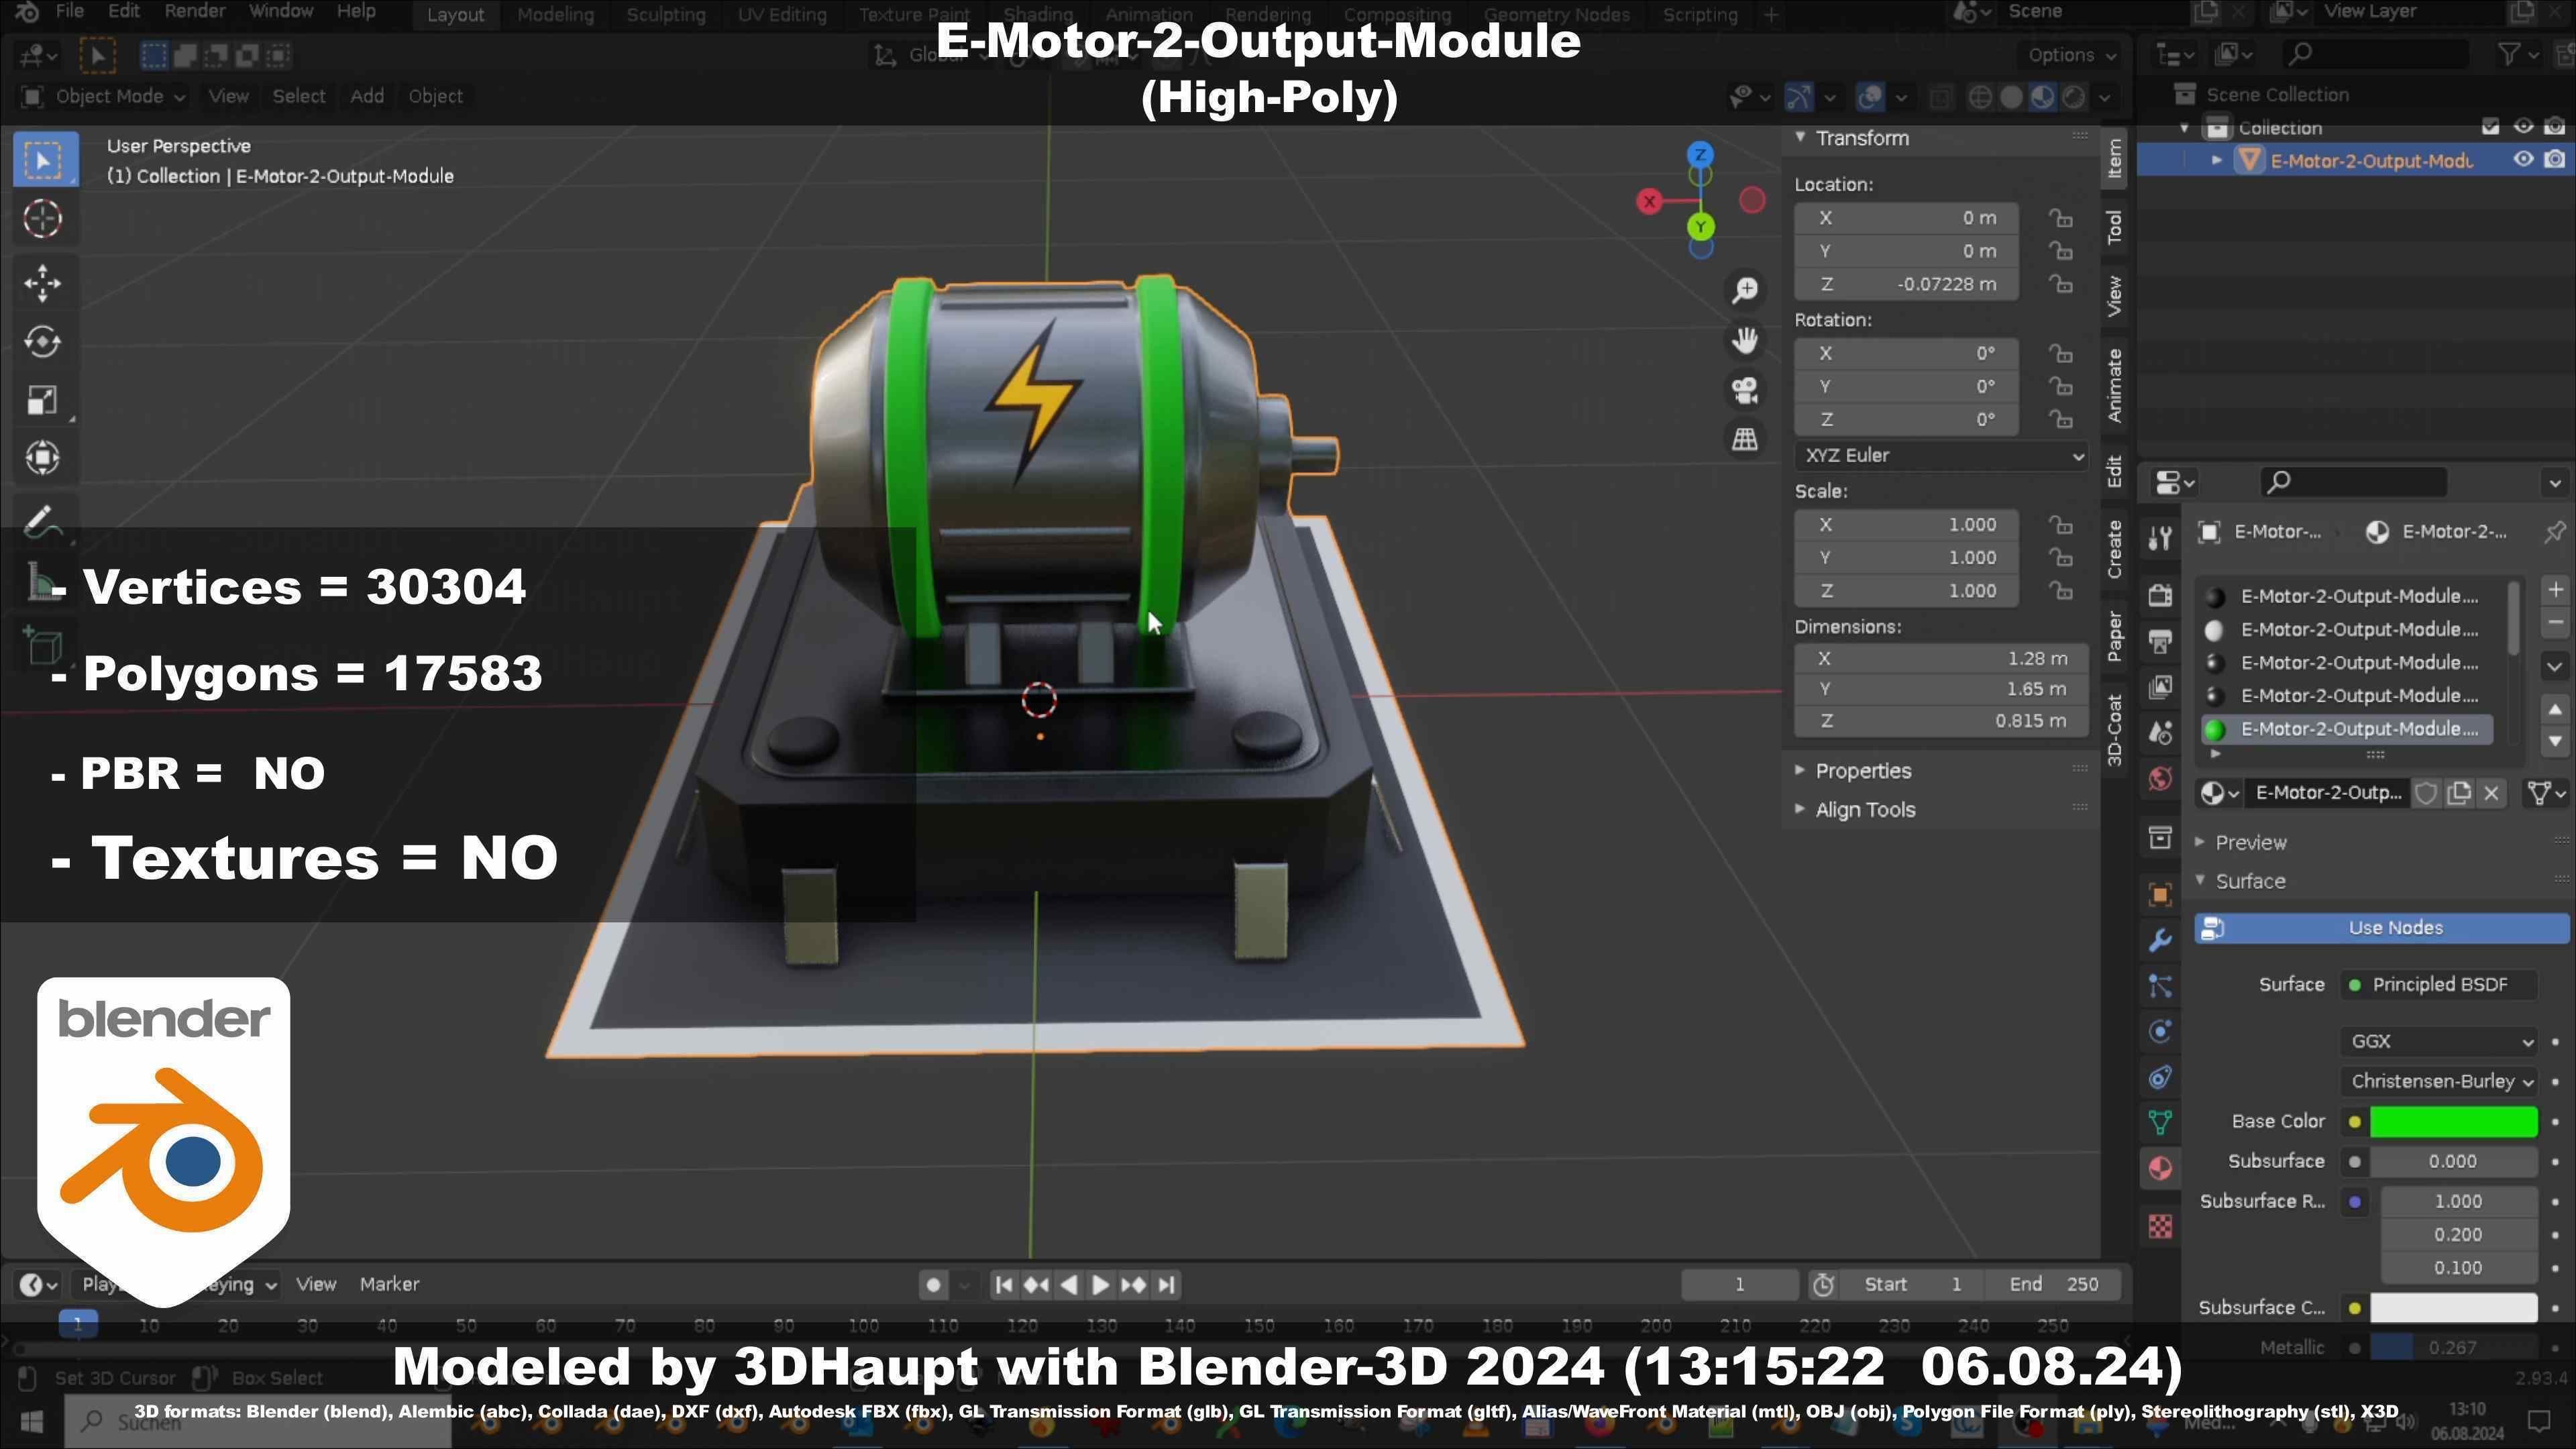Open the Marker menu in timeline
The width and height of the screenshot is (2576, 1449).
point(389,1285)
